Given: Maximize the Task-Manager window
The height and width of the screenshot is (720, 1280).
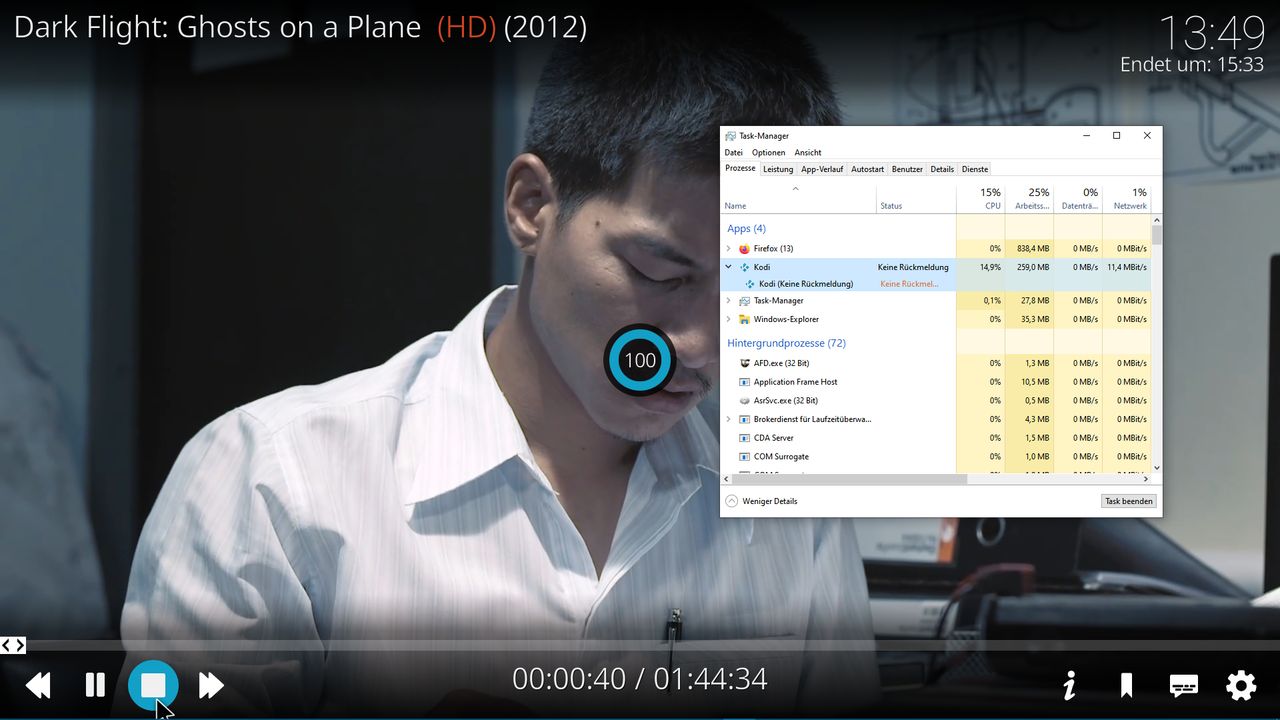Looking at the screenshot, I should (x=1116, y=136).
